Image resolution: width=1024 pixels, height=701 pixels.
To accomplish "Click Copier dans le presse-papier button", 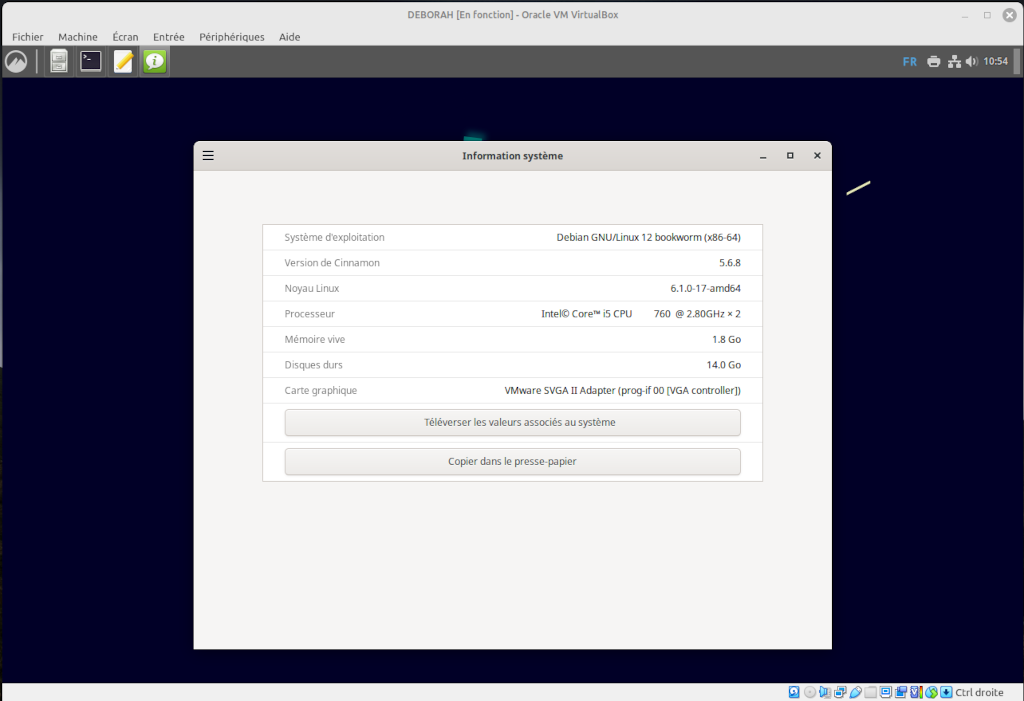I will 512,462.
